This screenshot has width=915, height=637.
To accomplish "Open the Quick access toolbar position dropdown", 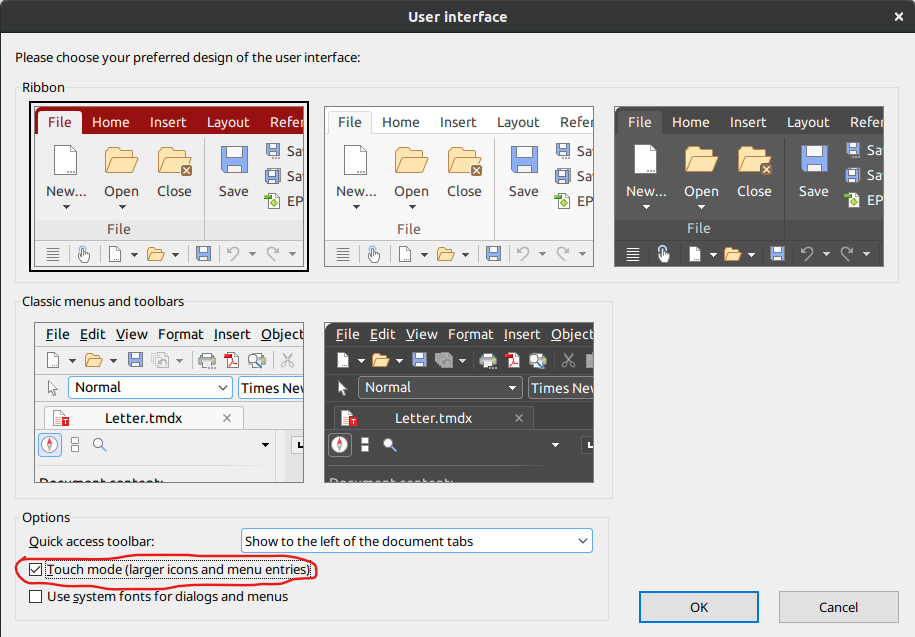I will [x=417, y=541].
